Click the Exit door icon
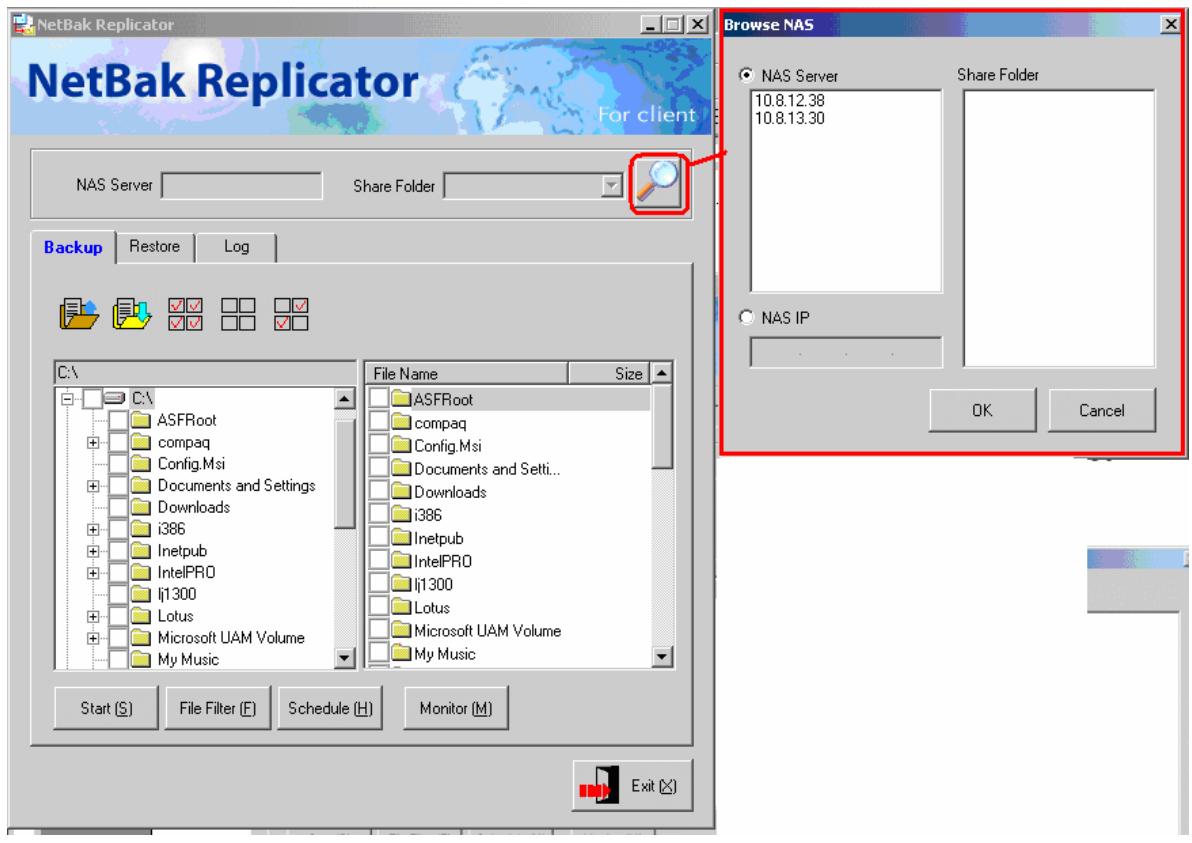 tap(600, 786)
